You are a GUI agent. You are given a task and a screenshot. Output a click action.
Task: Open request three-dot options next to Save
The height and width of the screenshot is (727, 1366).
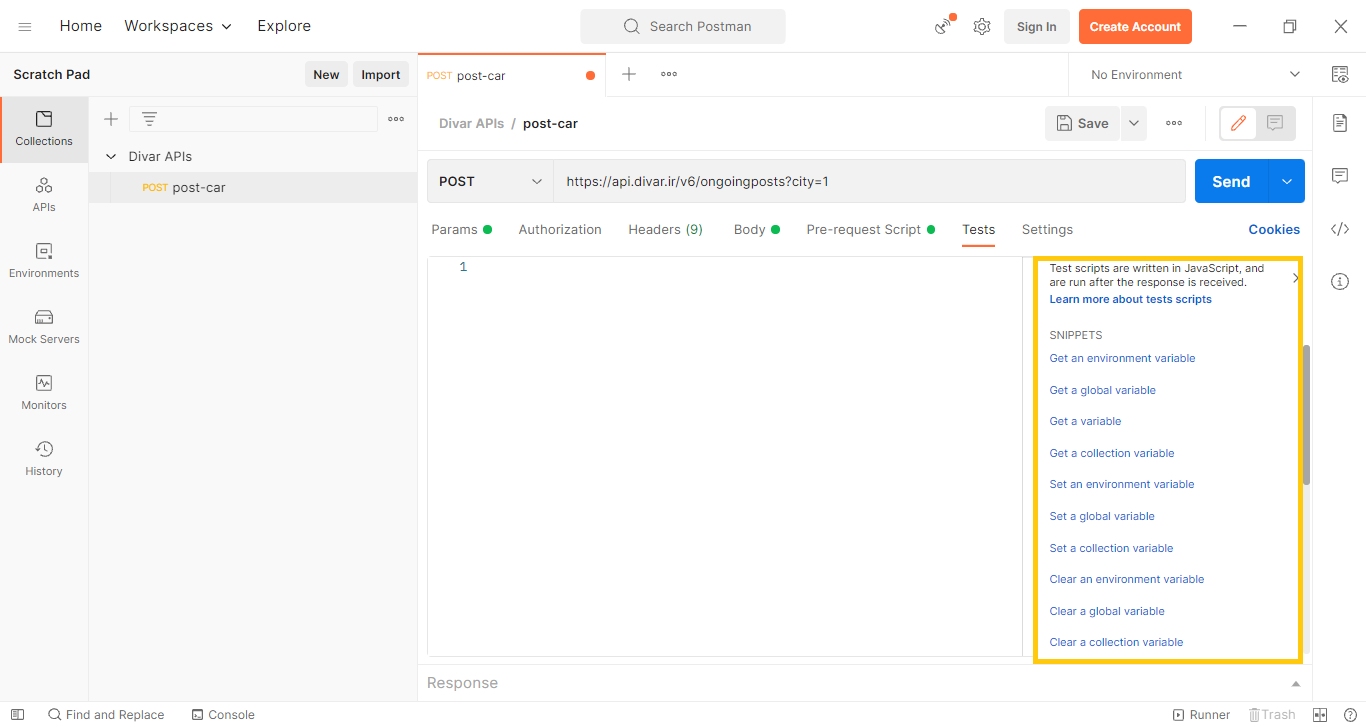click(x=1174, y=123)
